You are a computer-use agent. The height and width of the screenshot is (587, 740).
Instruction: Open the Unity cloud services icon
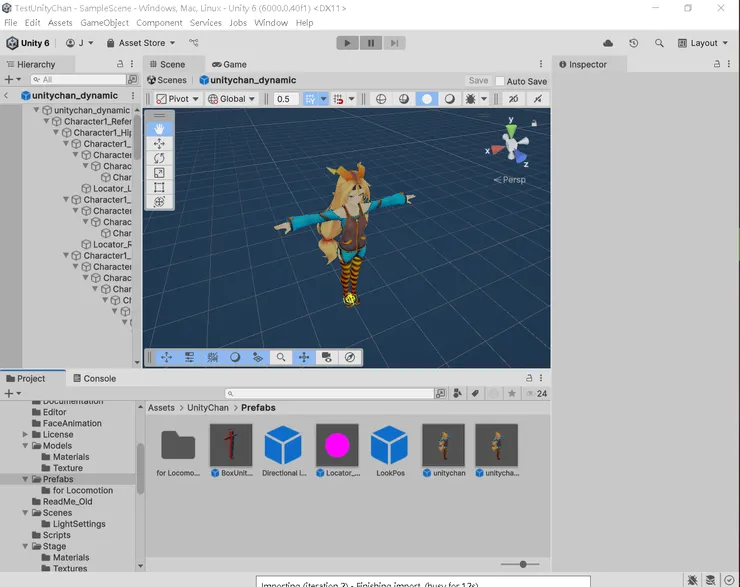[608, 43]
